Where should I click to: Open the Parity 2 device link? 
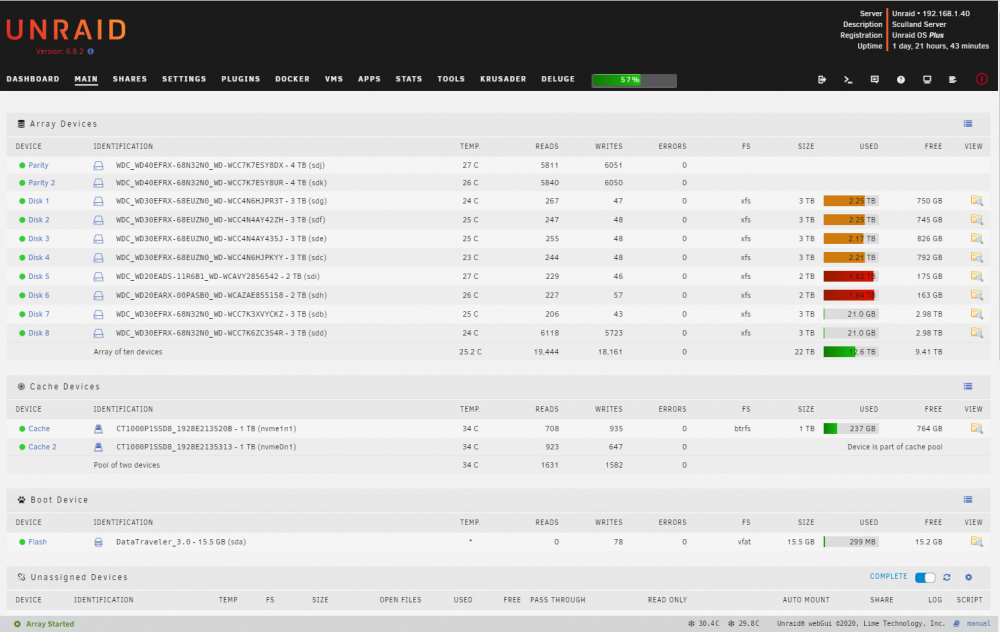pos(41,183)
